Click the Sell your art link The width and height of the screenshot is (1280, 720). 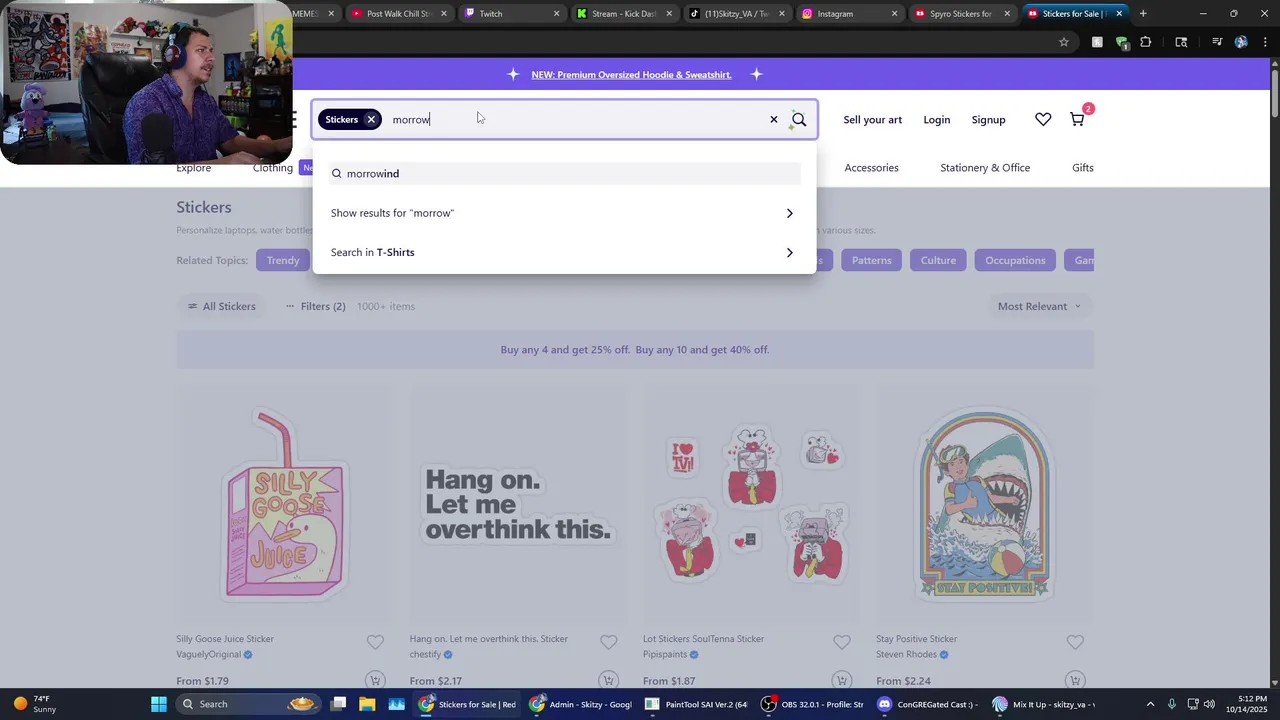pos(872,120)
